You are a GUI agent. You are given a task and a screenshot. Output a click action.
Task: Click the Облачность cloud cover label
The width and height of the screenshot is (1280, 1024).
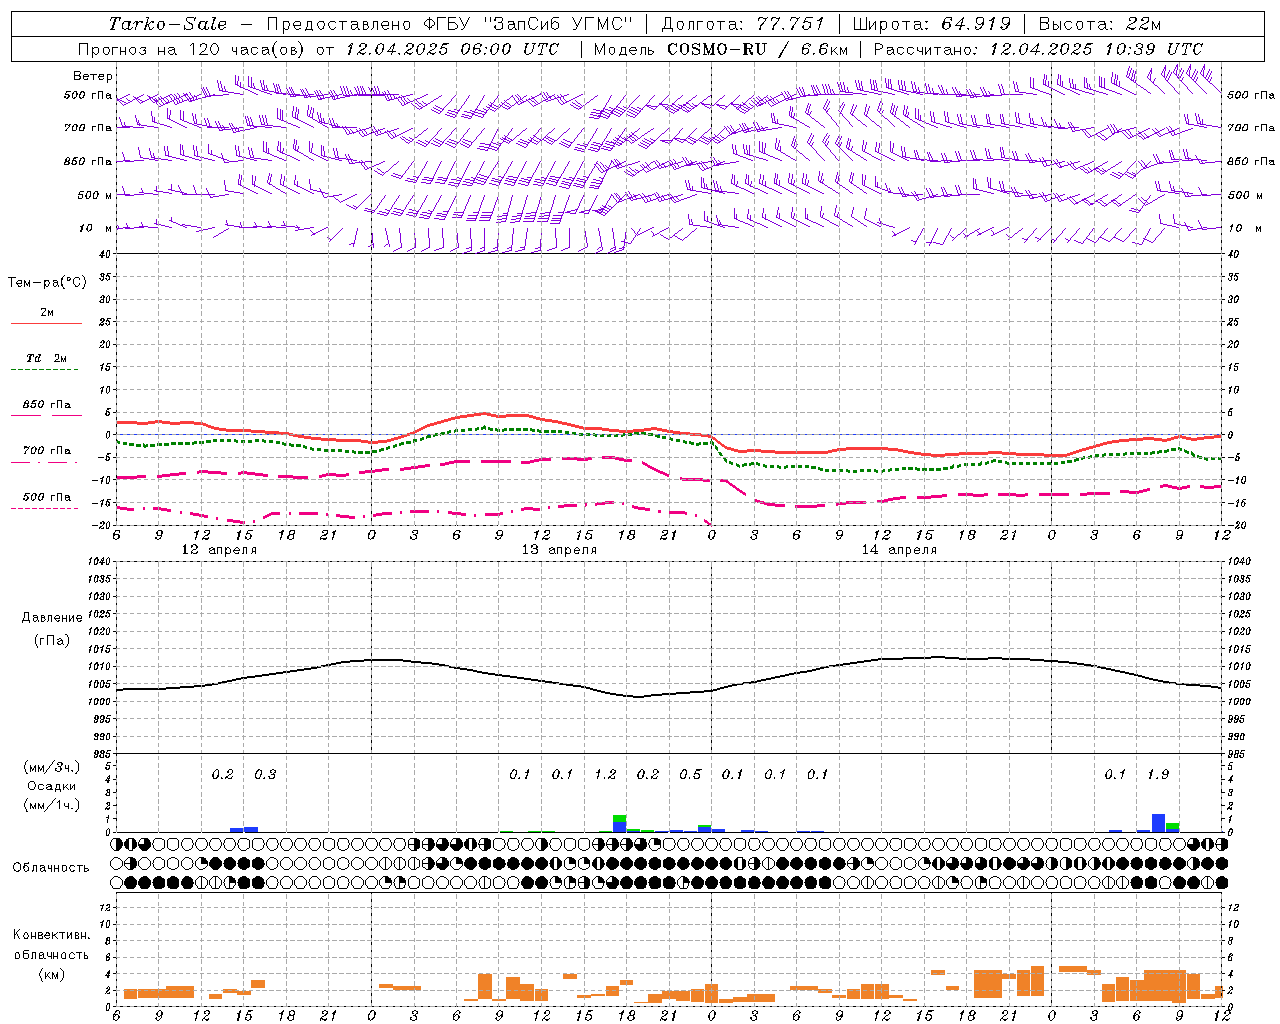click(x=51, y=867)
